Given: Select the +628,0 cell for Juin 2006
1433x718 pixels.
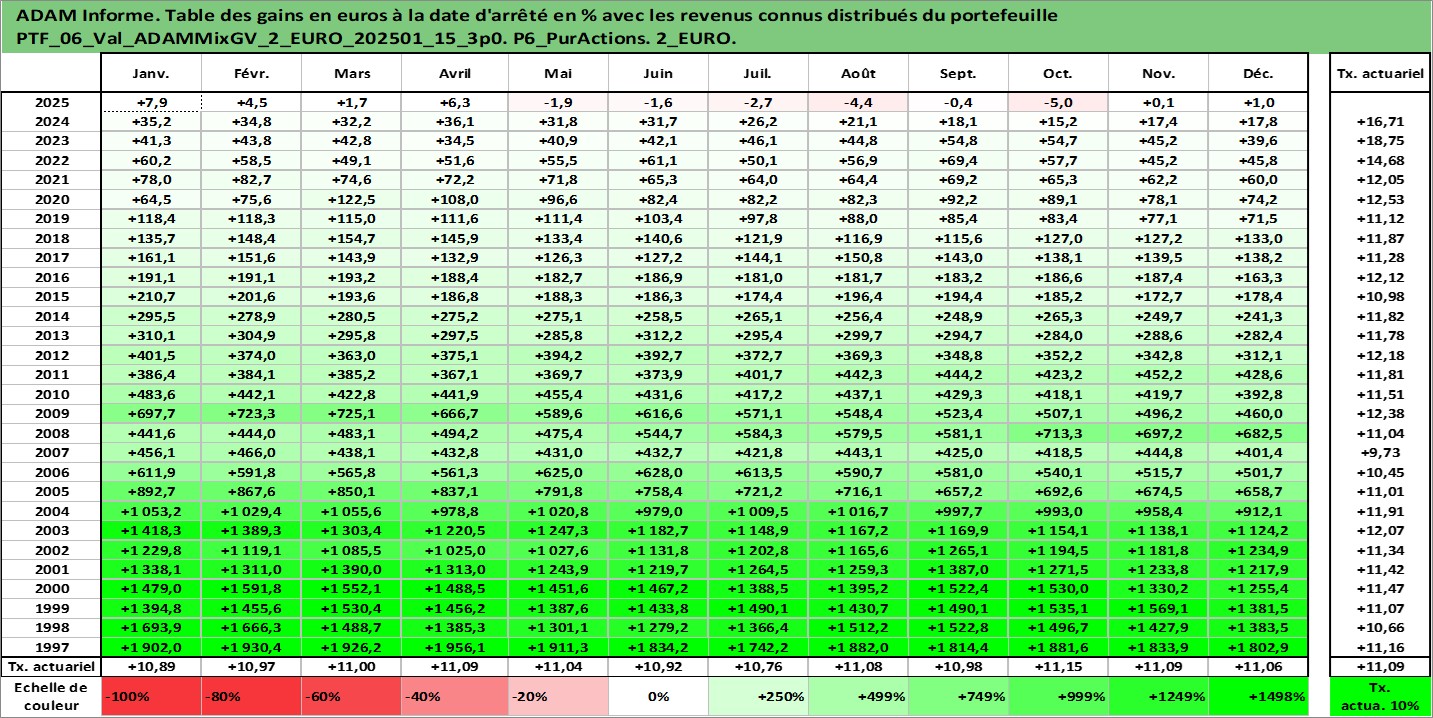Looking at the screenshot, I should click(x=658, y=472).
